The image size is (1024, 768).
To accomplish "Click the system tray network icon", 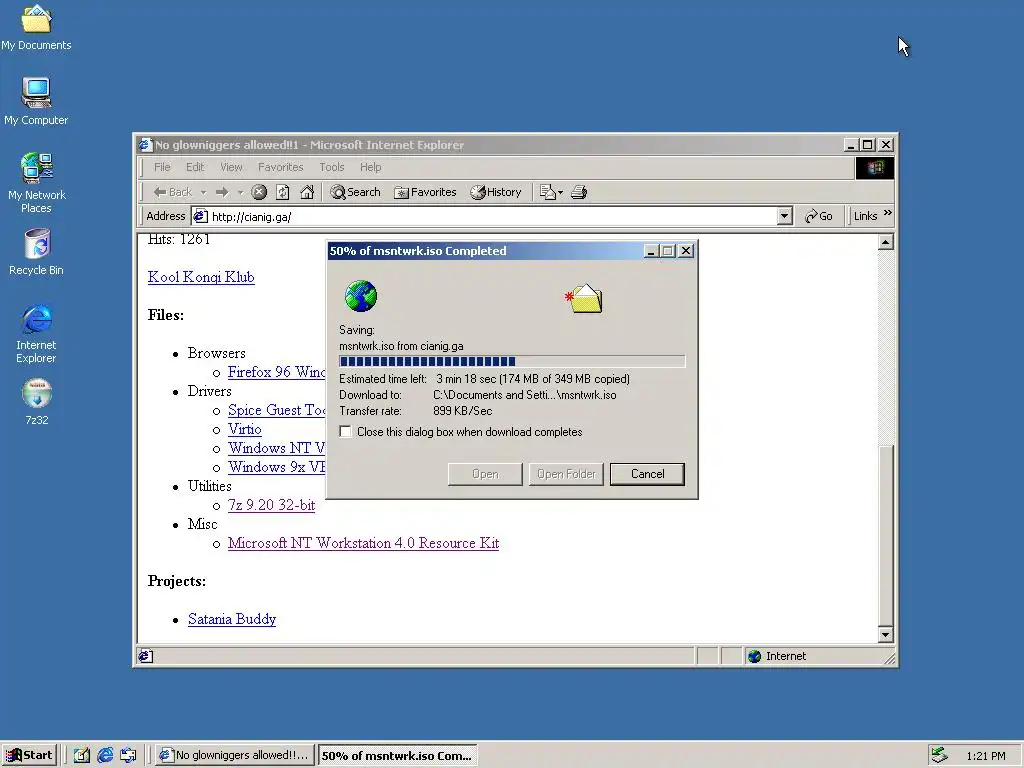I will tap(940, 755).
